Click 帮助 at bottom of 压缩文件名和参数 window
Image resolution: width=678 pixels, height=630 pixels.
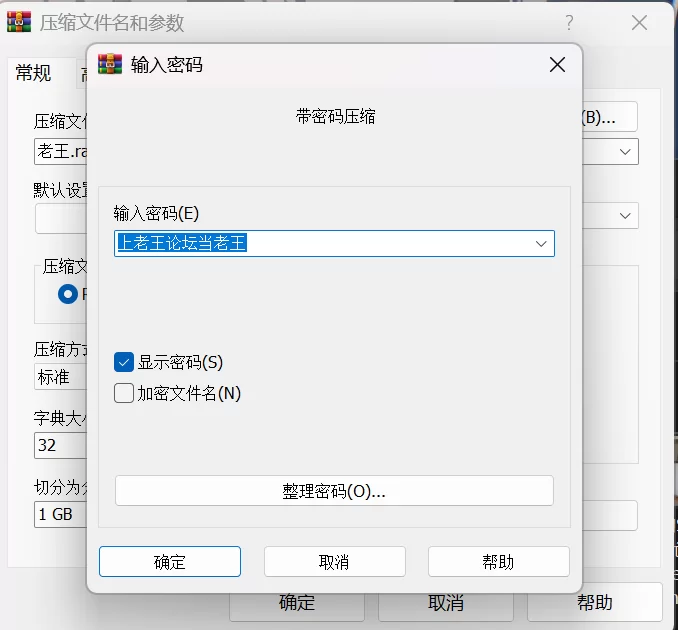click(594, 603)
